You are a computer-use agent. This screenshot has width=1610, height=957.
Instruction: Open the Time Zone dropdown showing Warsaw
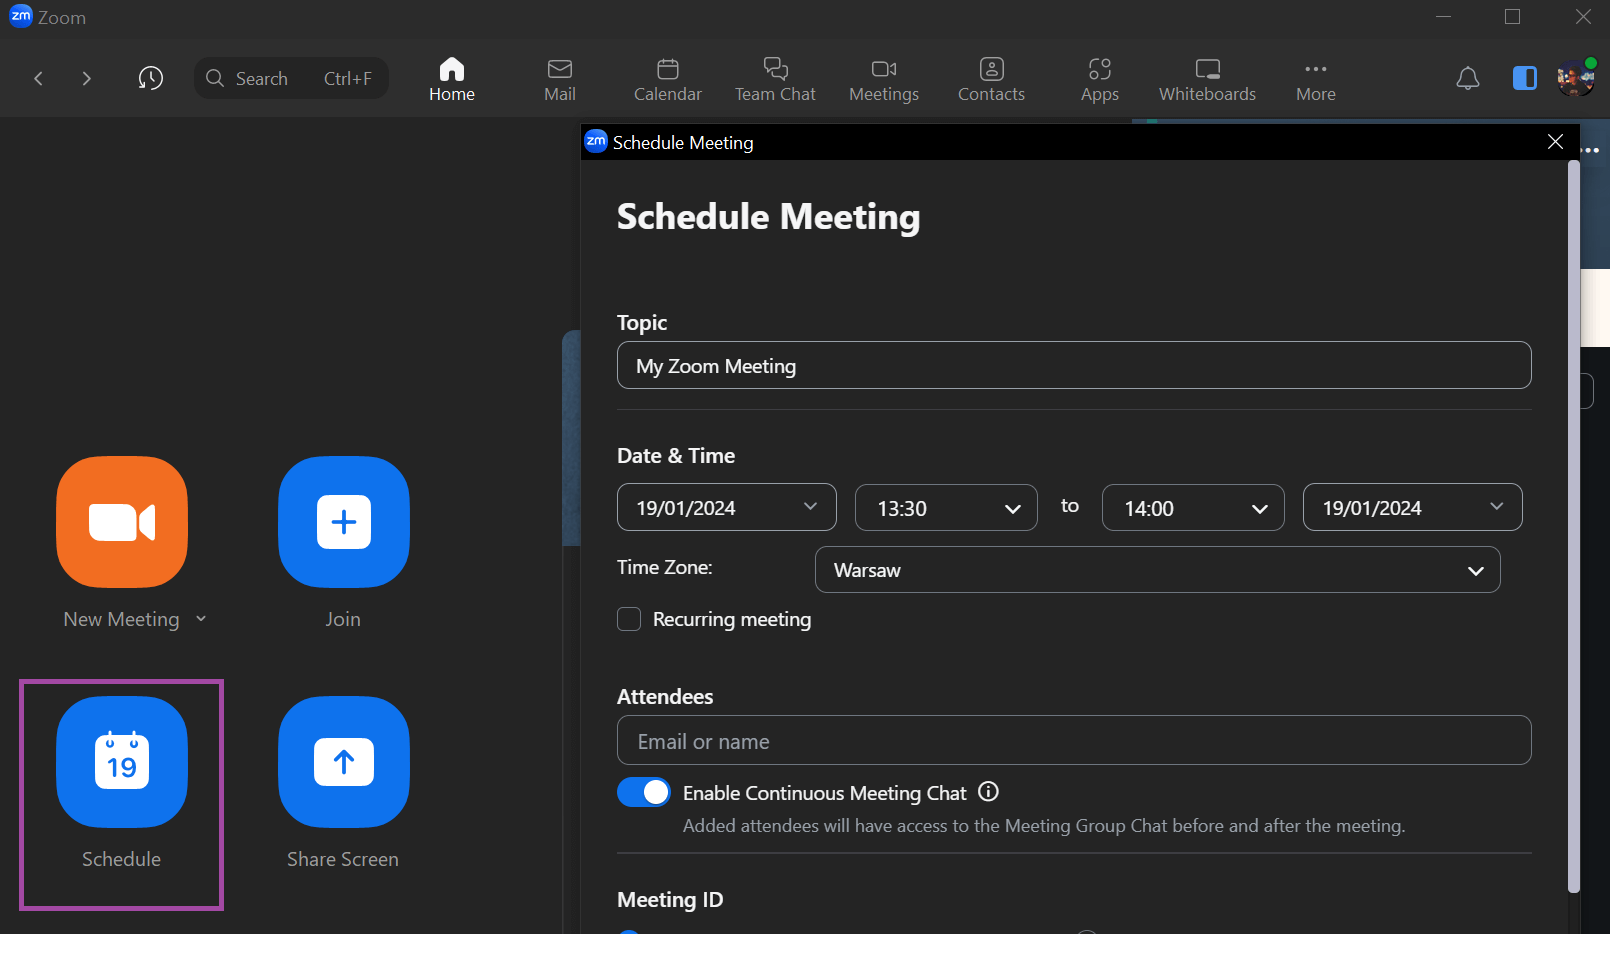coord(1158,570)
